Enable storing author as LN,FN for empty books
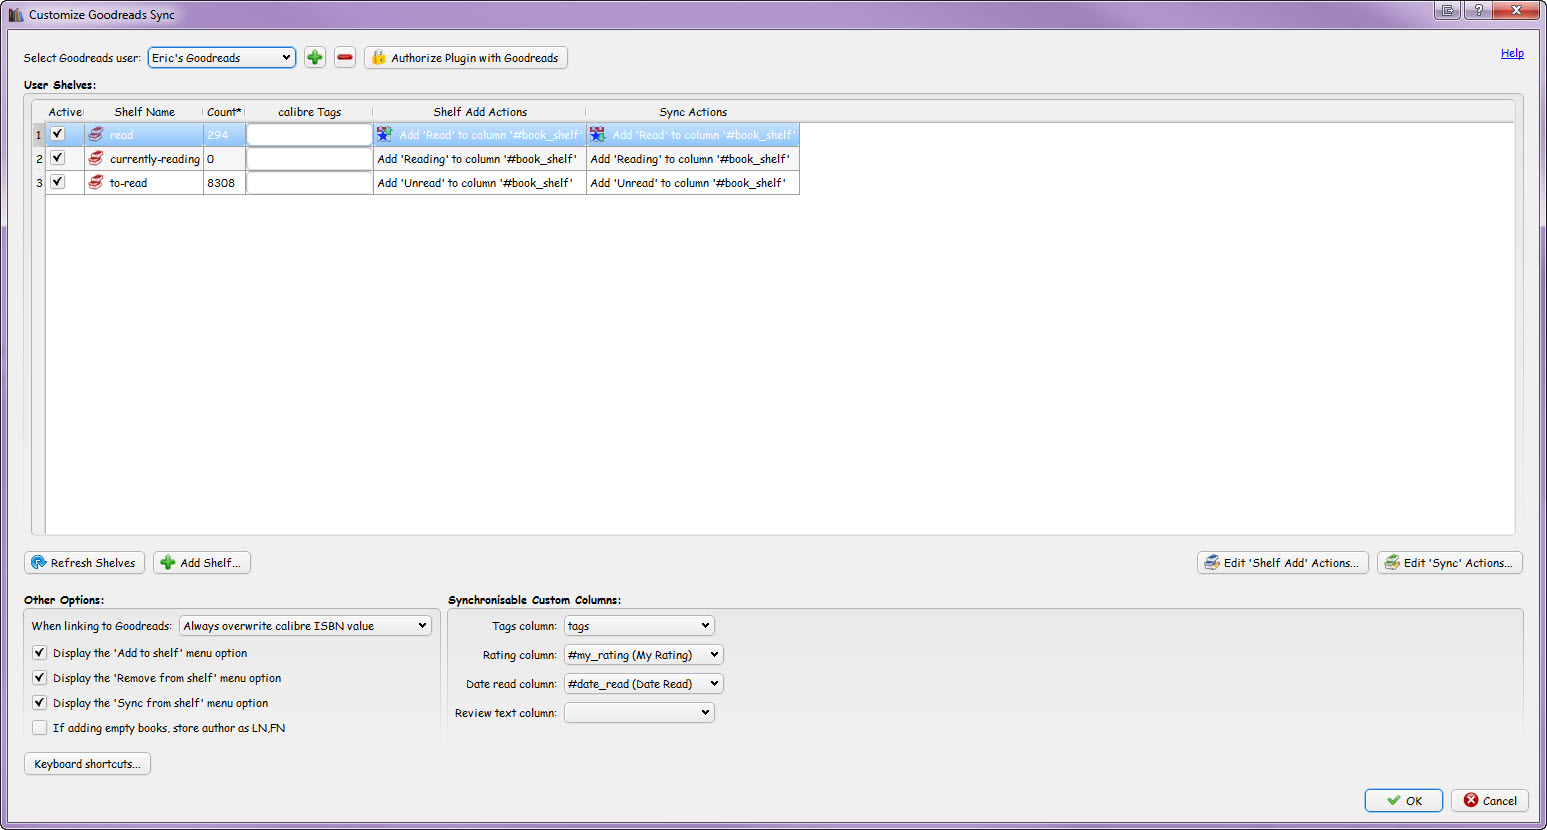Viewport: 1547px width, 830px height. click(40, 728)
